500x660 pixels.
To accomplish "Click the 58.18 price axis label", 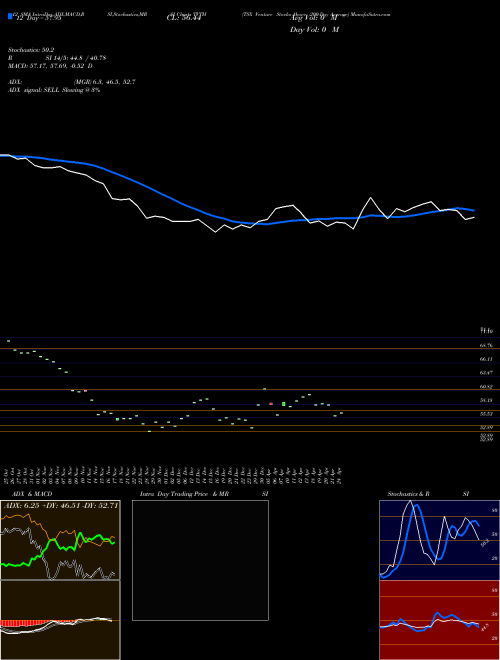I will pyautogui.click(x=486, y=400).
